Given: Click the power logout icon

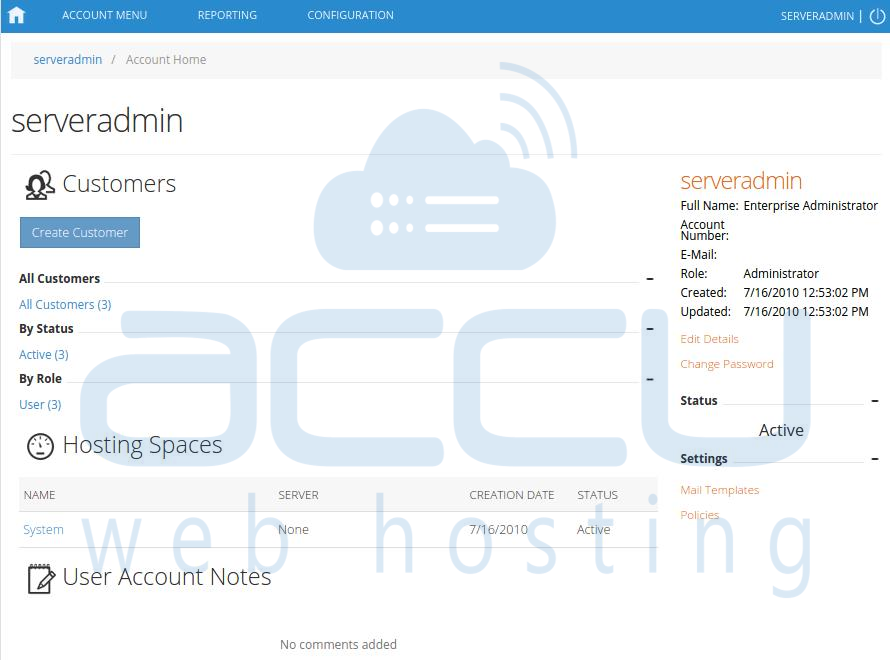Looking at the screenshot, I should (x=877, y=16).
